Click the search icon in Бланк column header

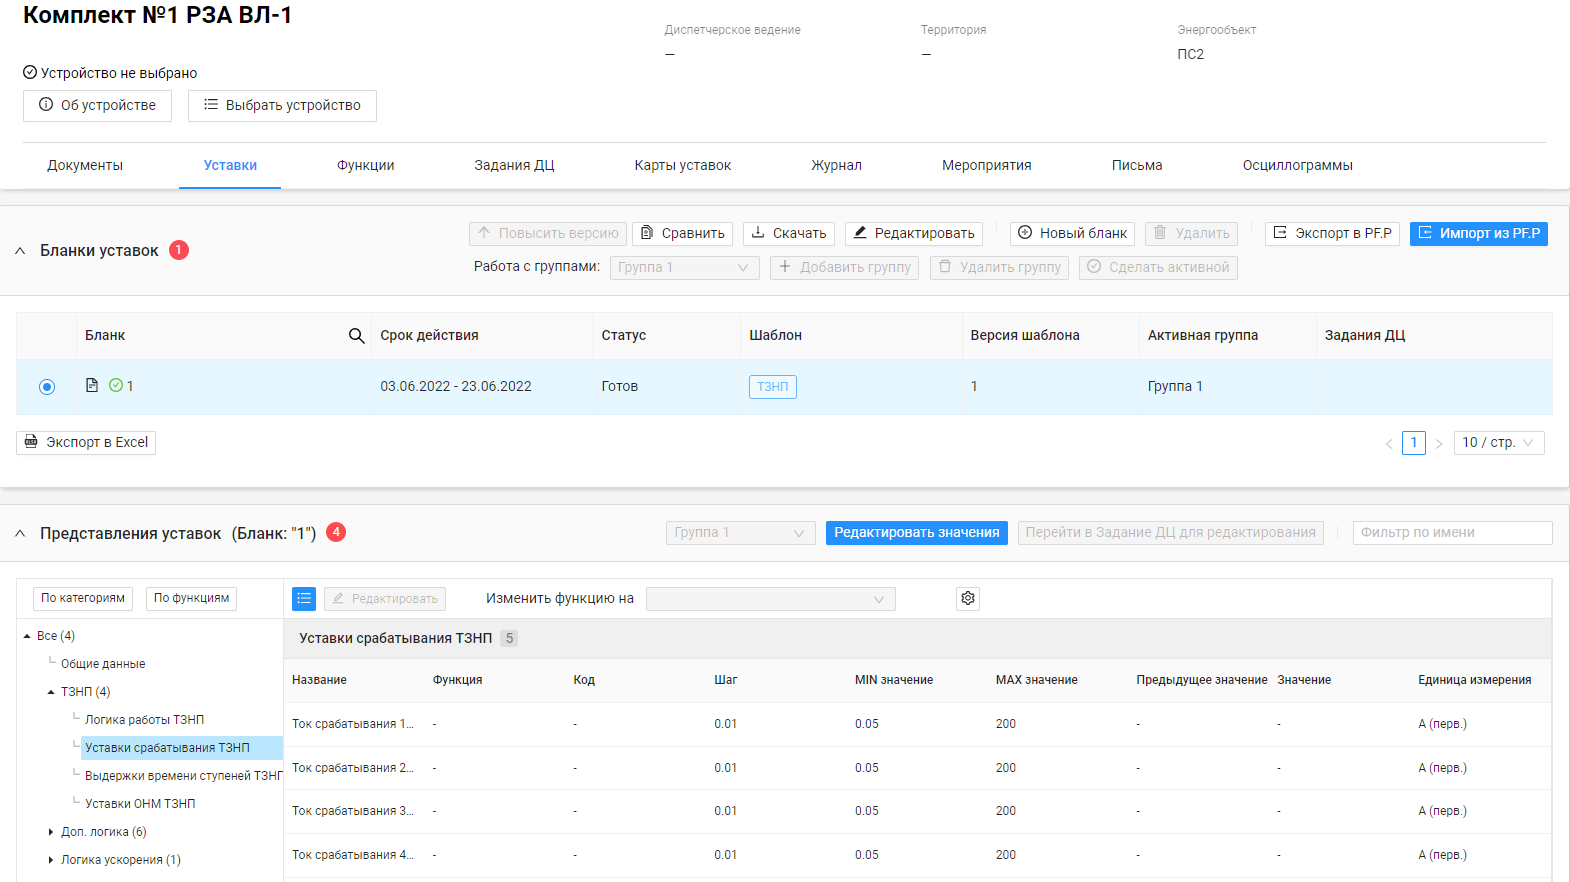click(x=356, y=336)
